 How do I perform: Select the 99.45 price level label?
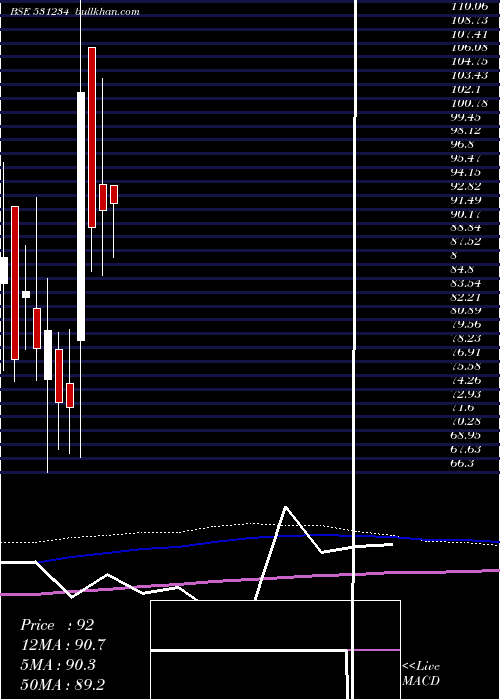tap(466, 117)
